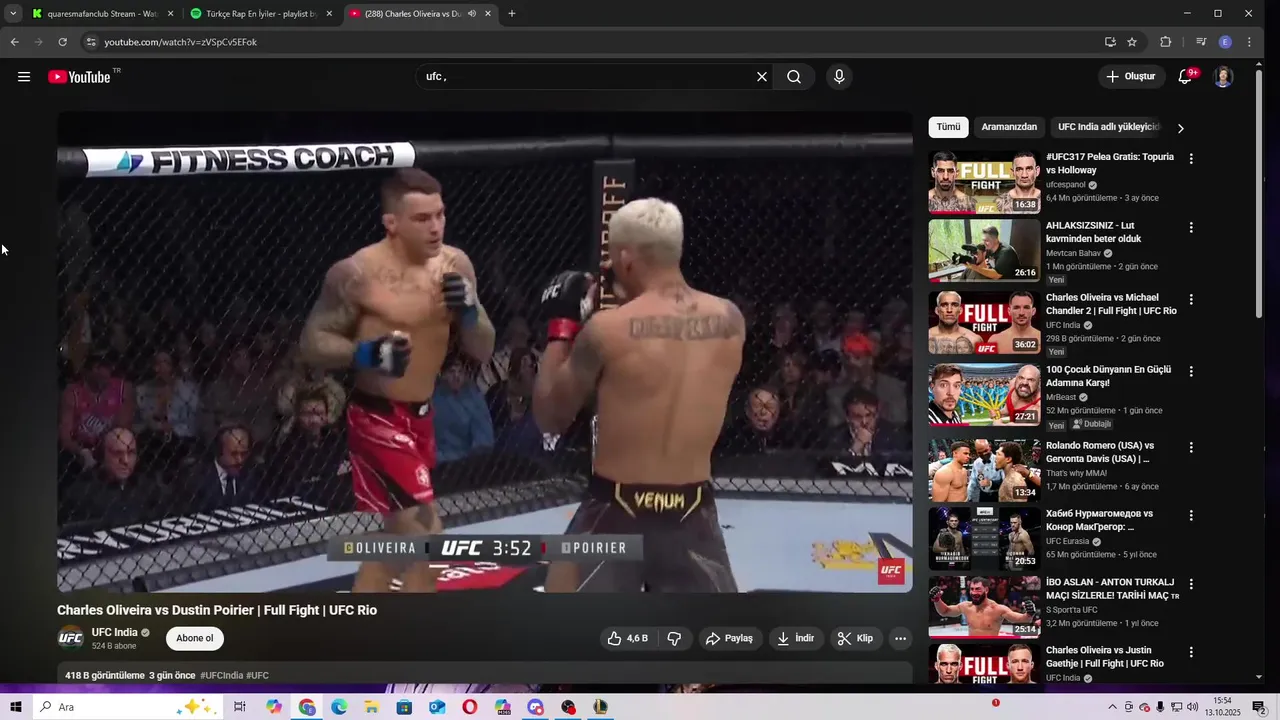The width and height of the screenshot is (1280, 720).
Task: Clear the search box text
Action: pyautogui.click(x=762, y=77)
